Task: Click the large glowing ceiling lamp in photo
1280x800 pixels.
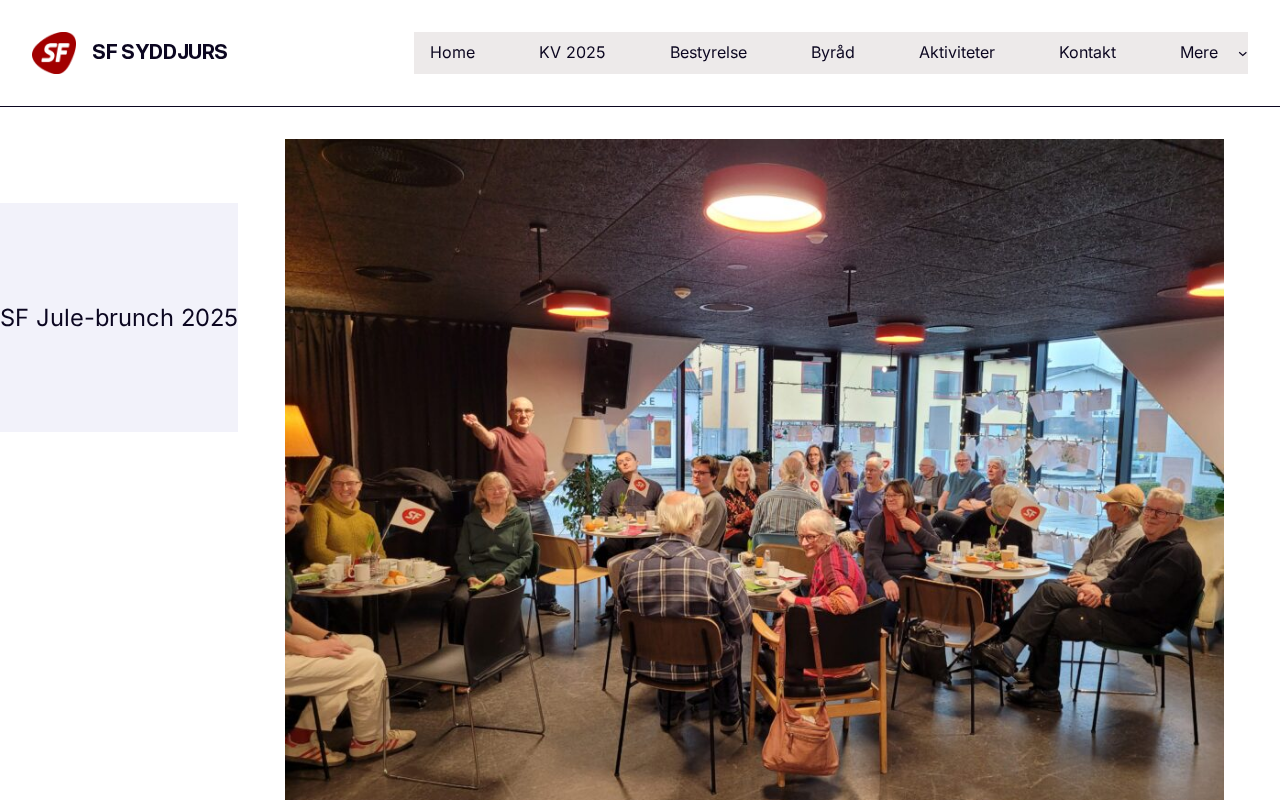Action: click(x=764, y=200)
